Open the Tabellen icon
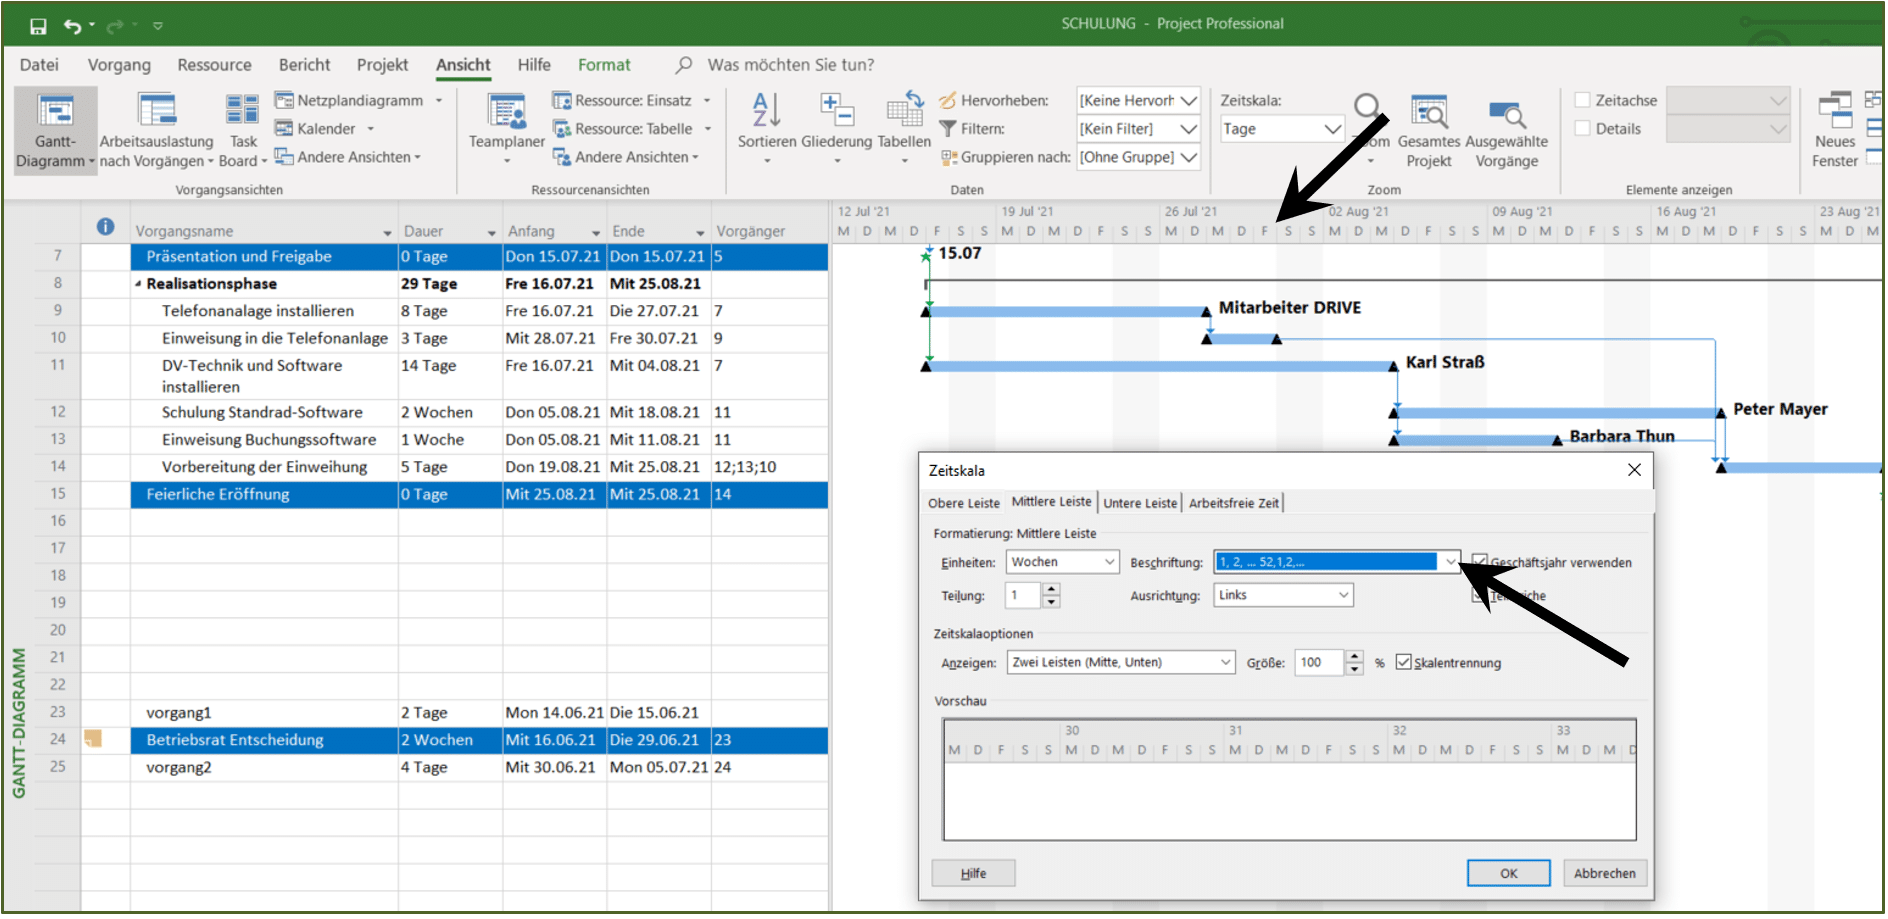Screen dimensions: 1888x919 (904, 109)
